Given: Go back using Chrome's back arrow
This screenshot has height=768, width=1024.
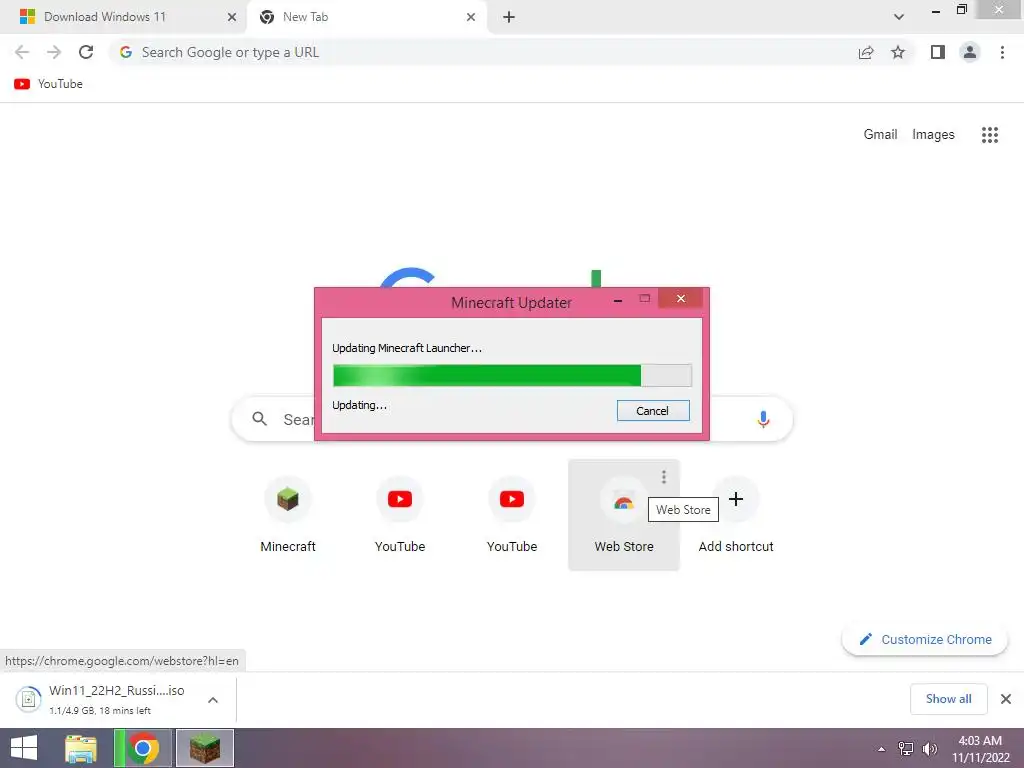Looking at the screenshot, I should pyautogui.click(x=22, y=52).
